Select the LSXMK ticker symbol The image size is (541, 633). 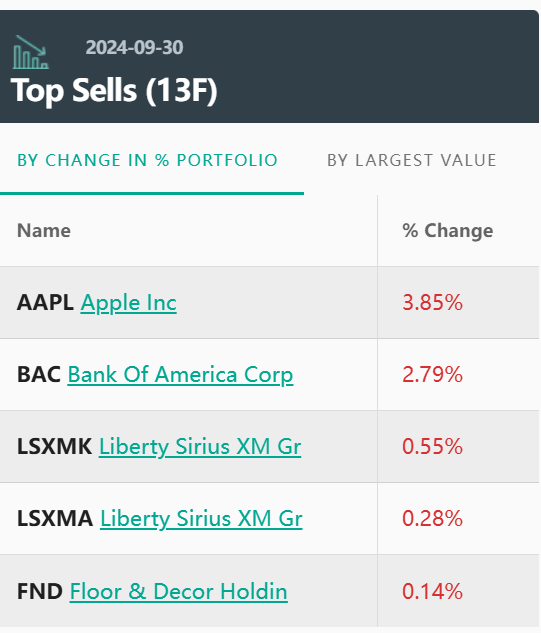55,446
